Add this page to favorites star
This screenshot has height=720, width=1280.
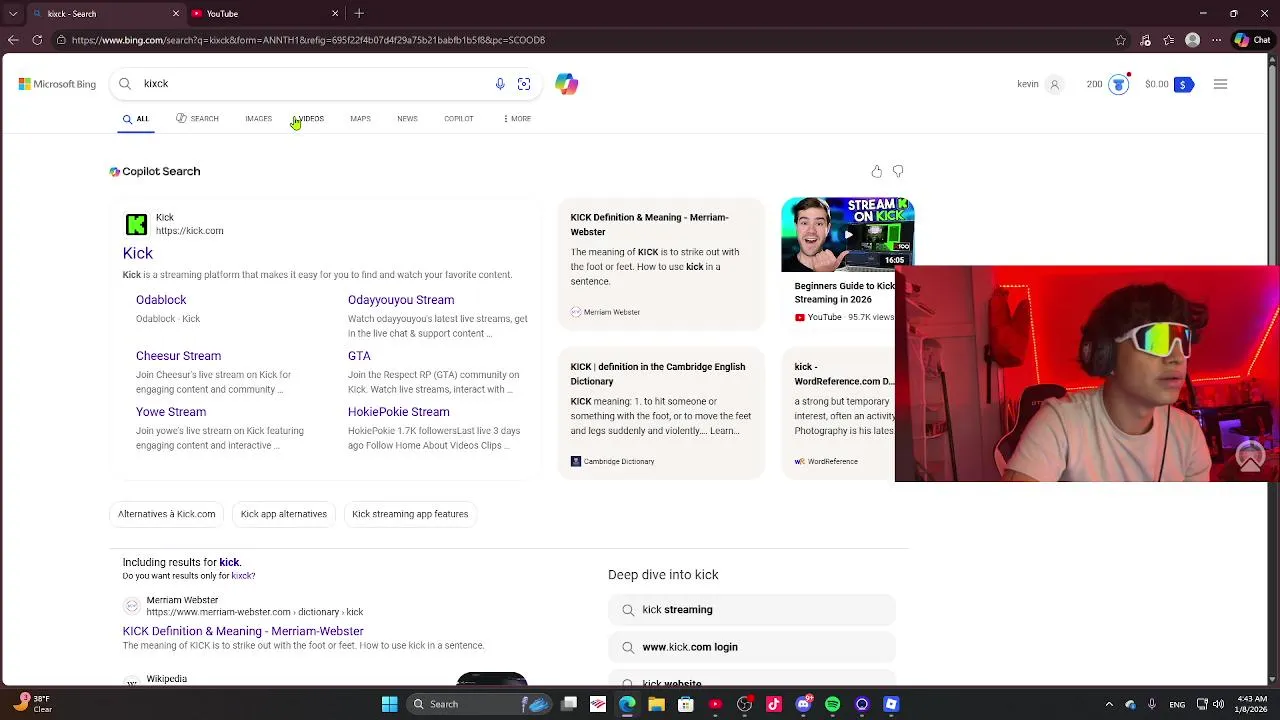[1121, 40]
